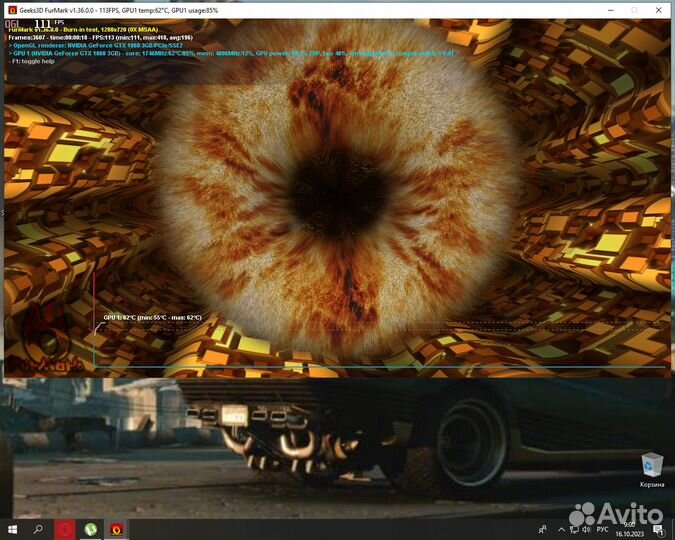Click the FurMark window title bar text
This screenshot has height=540, width=675.
118,10
